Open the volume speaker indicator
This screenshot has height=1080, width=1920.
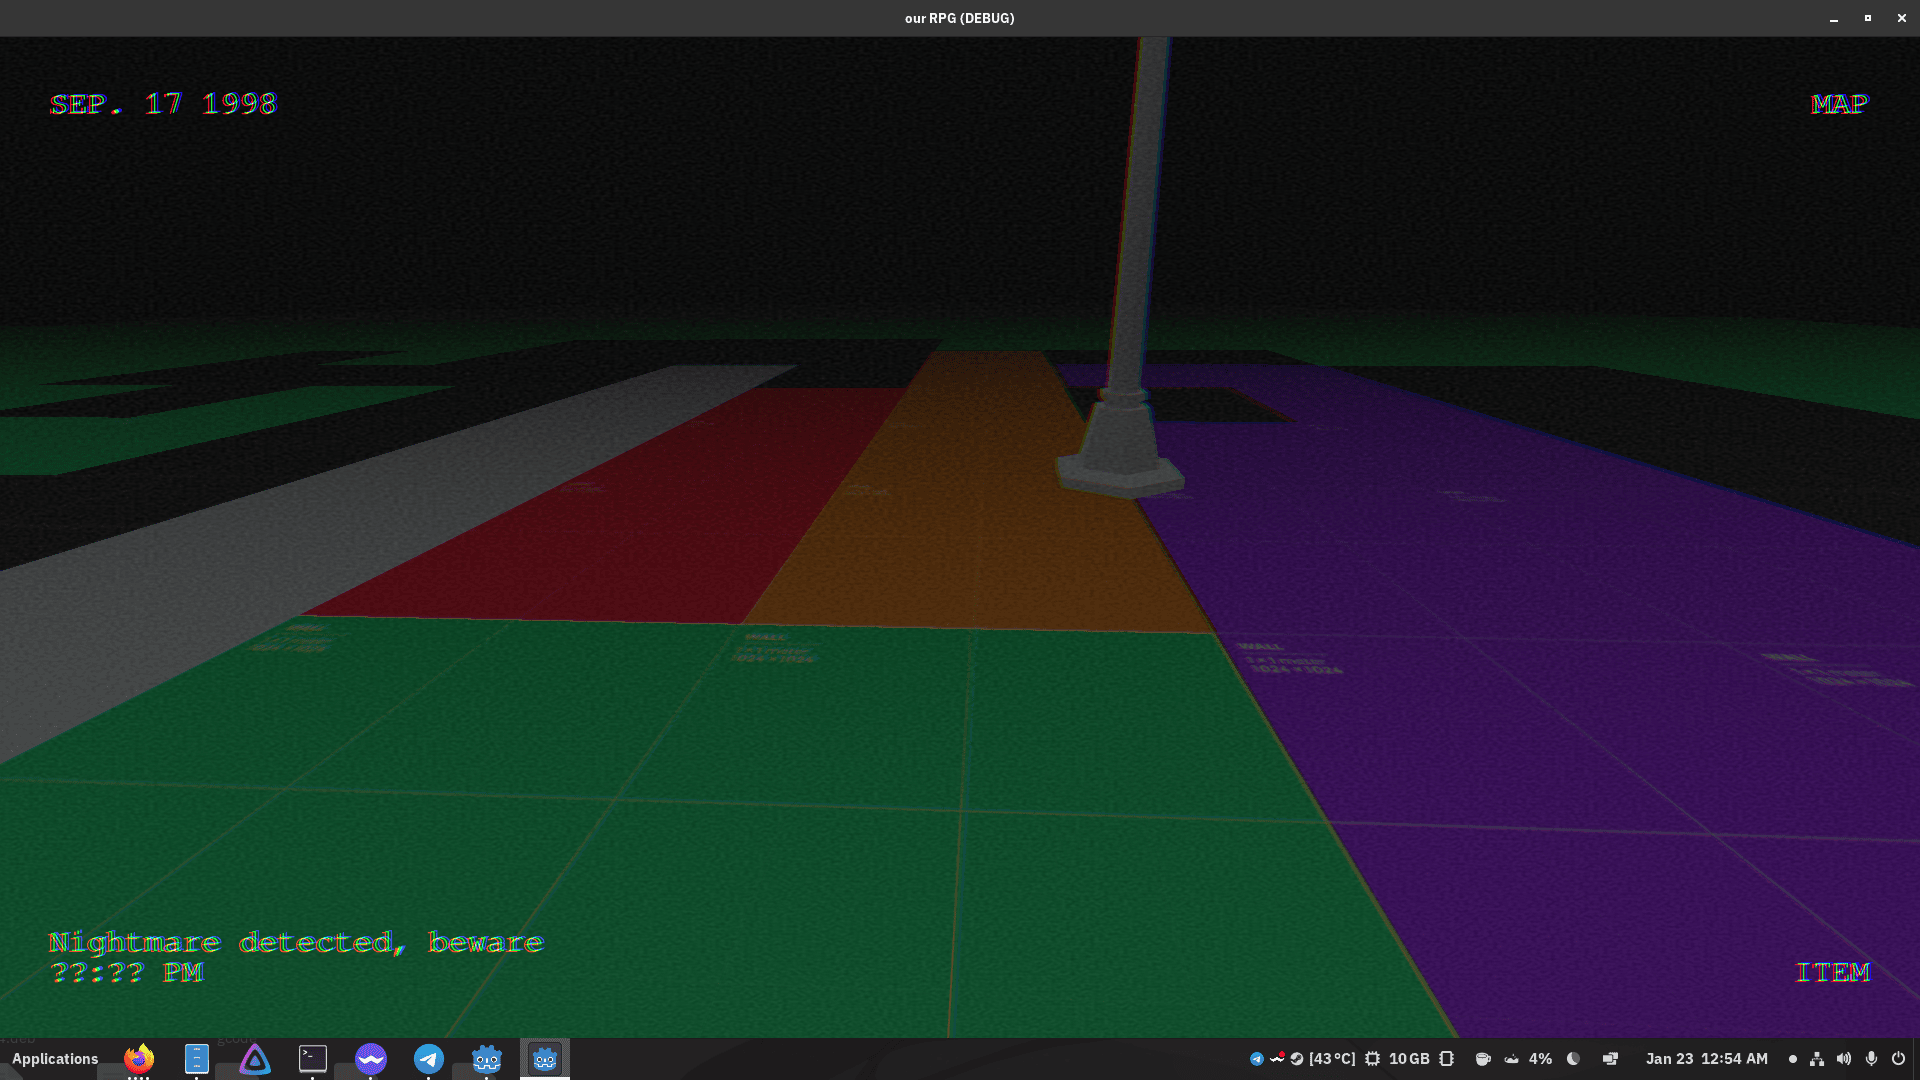click(1844, 1059)
